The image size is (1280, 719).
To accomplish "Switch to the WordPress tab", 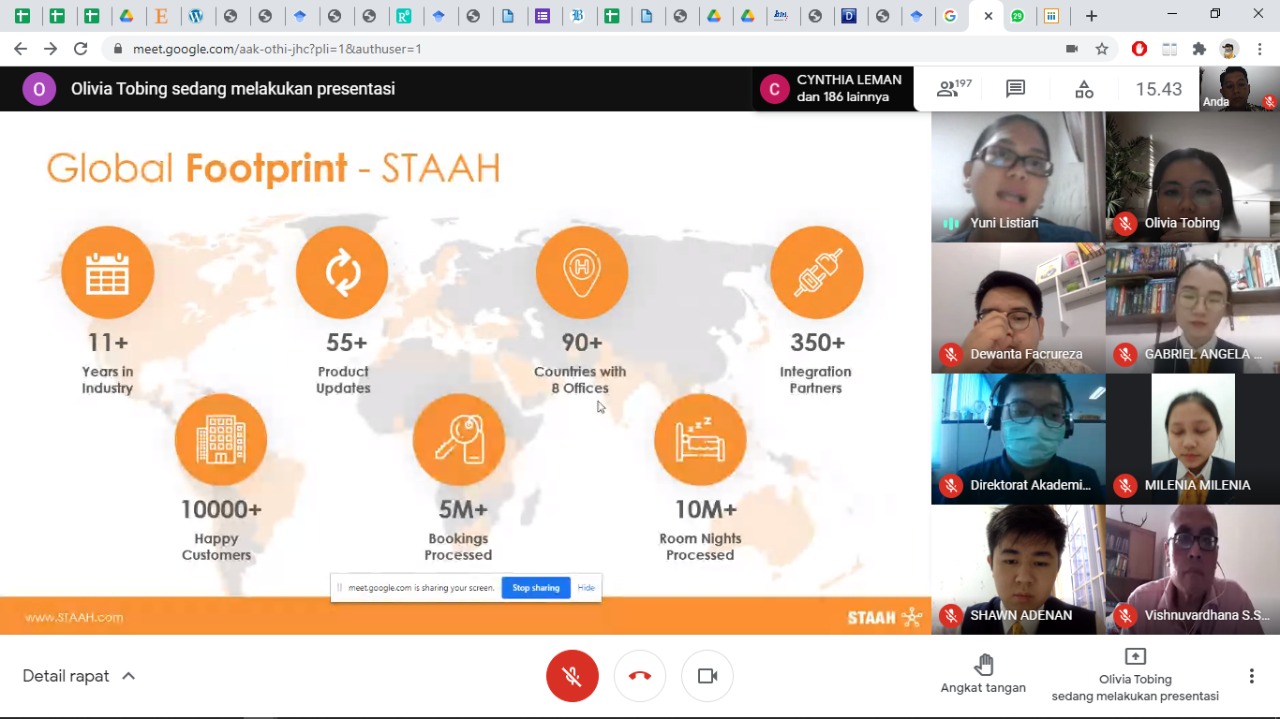I will pyautogui.click(x=196, y=16).
